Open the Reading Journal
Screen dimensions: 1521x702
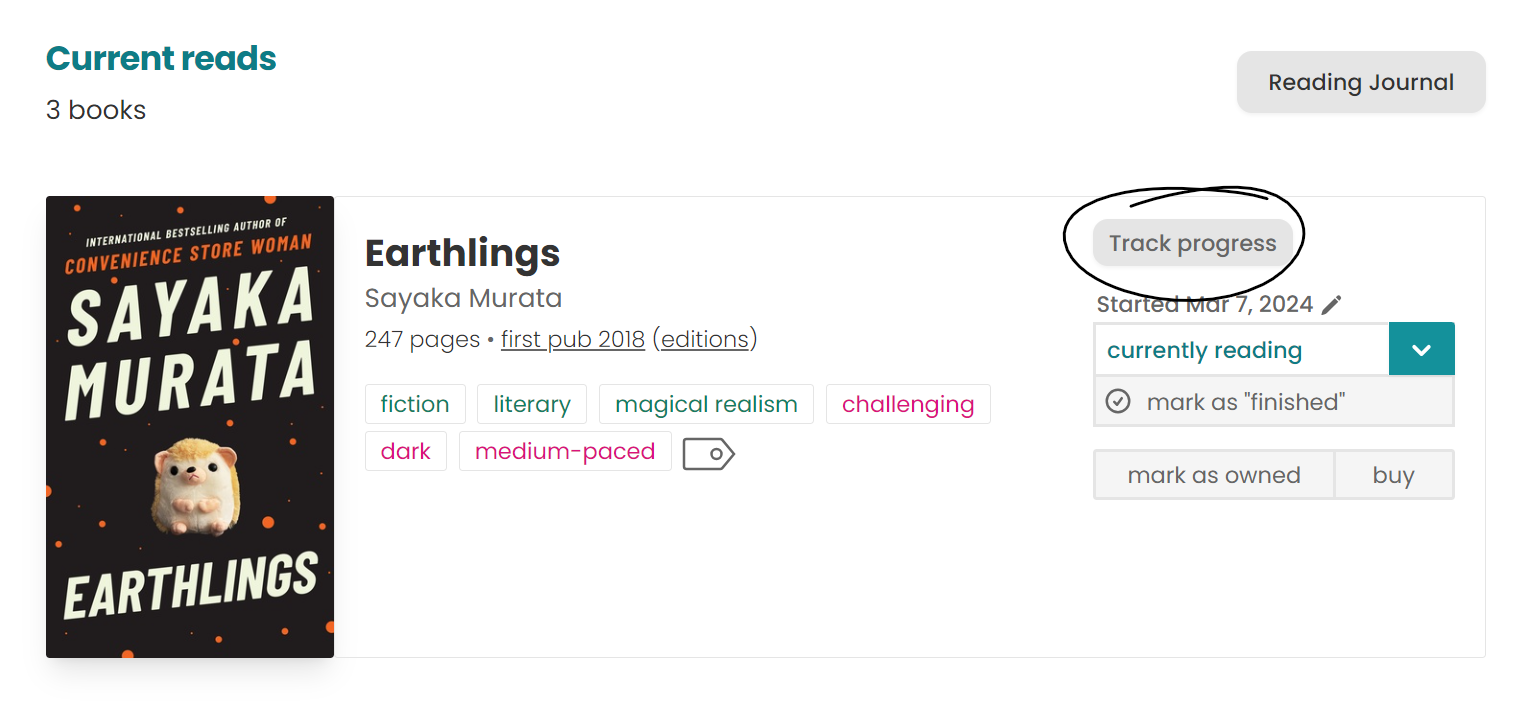[x=1361, y=82]
